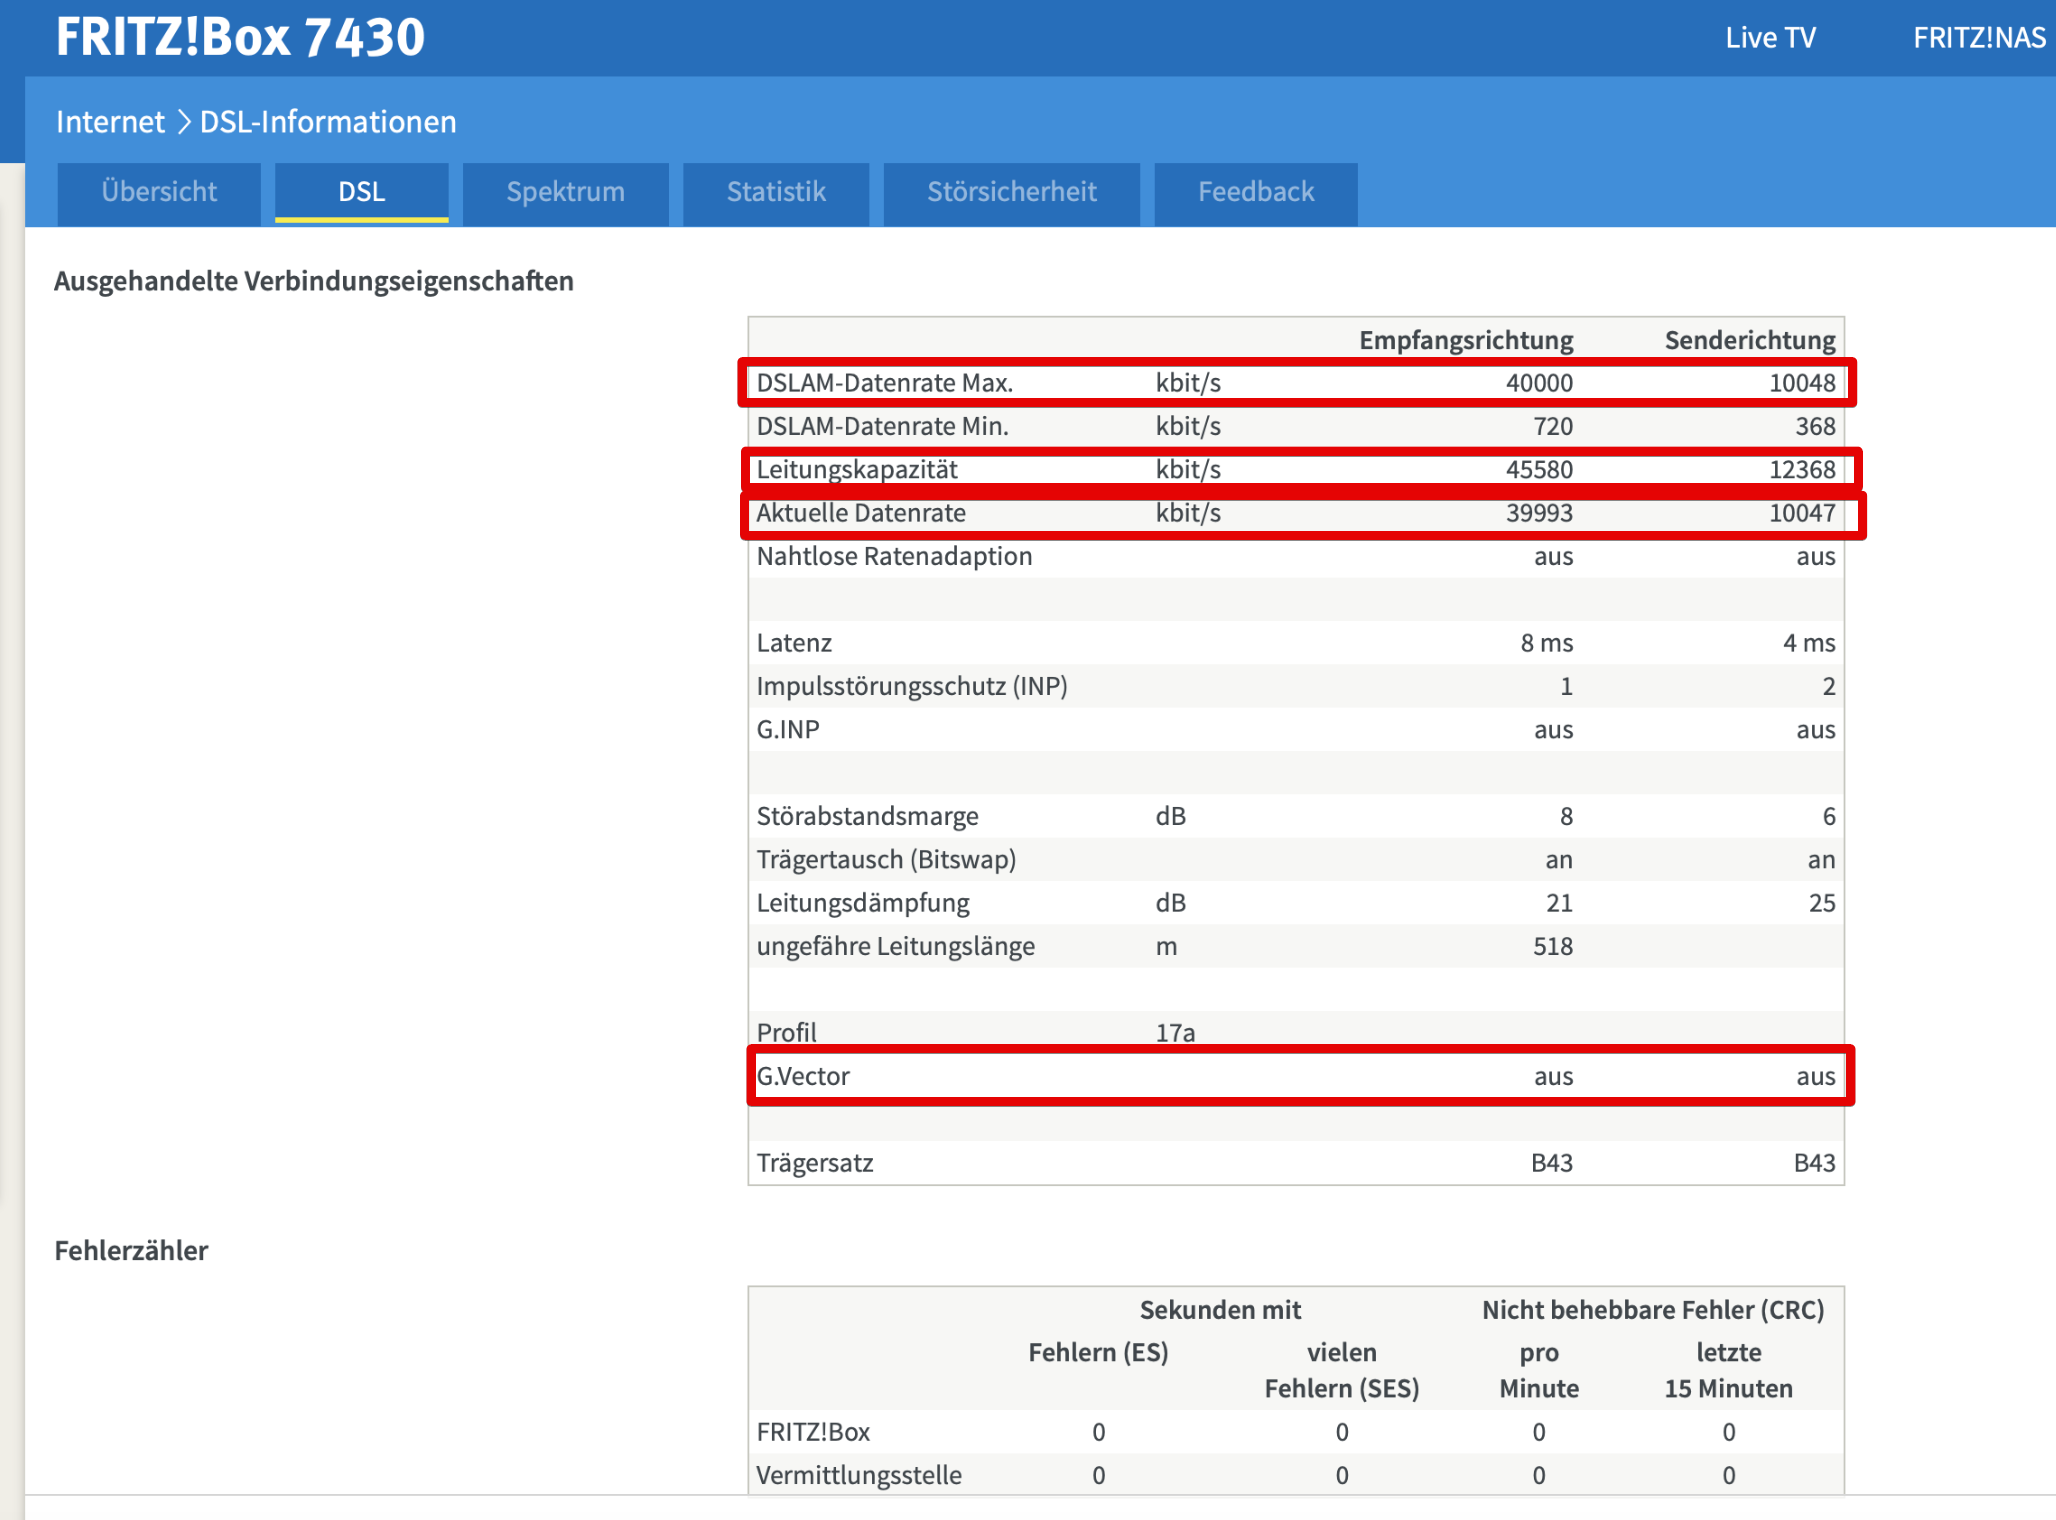This screenshot has width=2056, height=1520.
Task: Select the Impulsstörungsschutz (INP) label
Action: coord(912,687)
